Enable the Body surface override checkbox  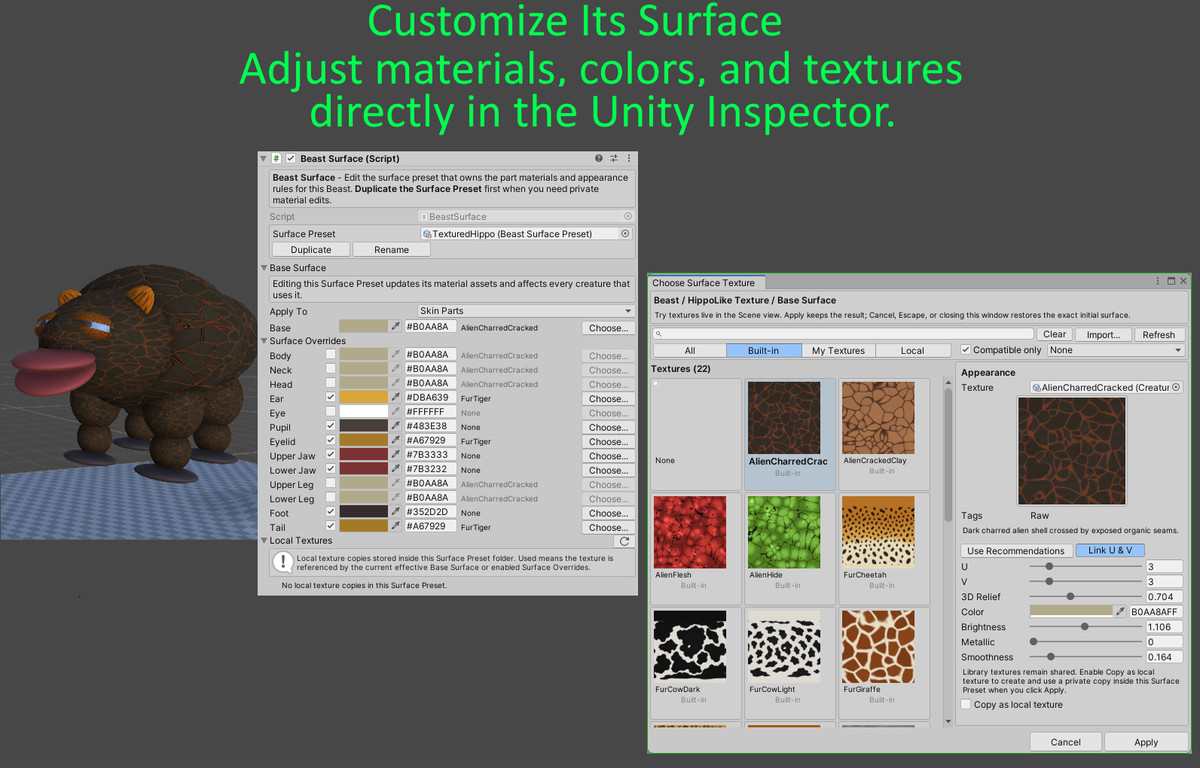(331, 355)
